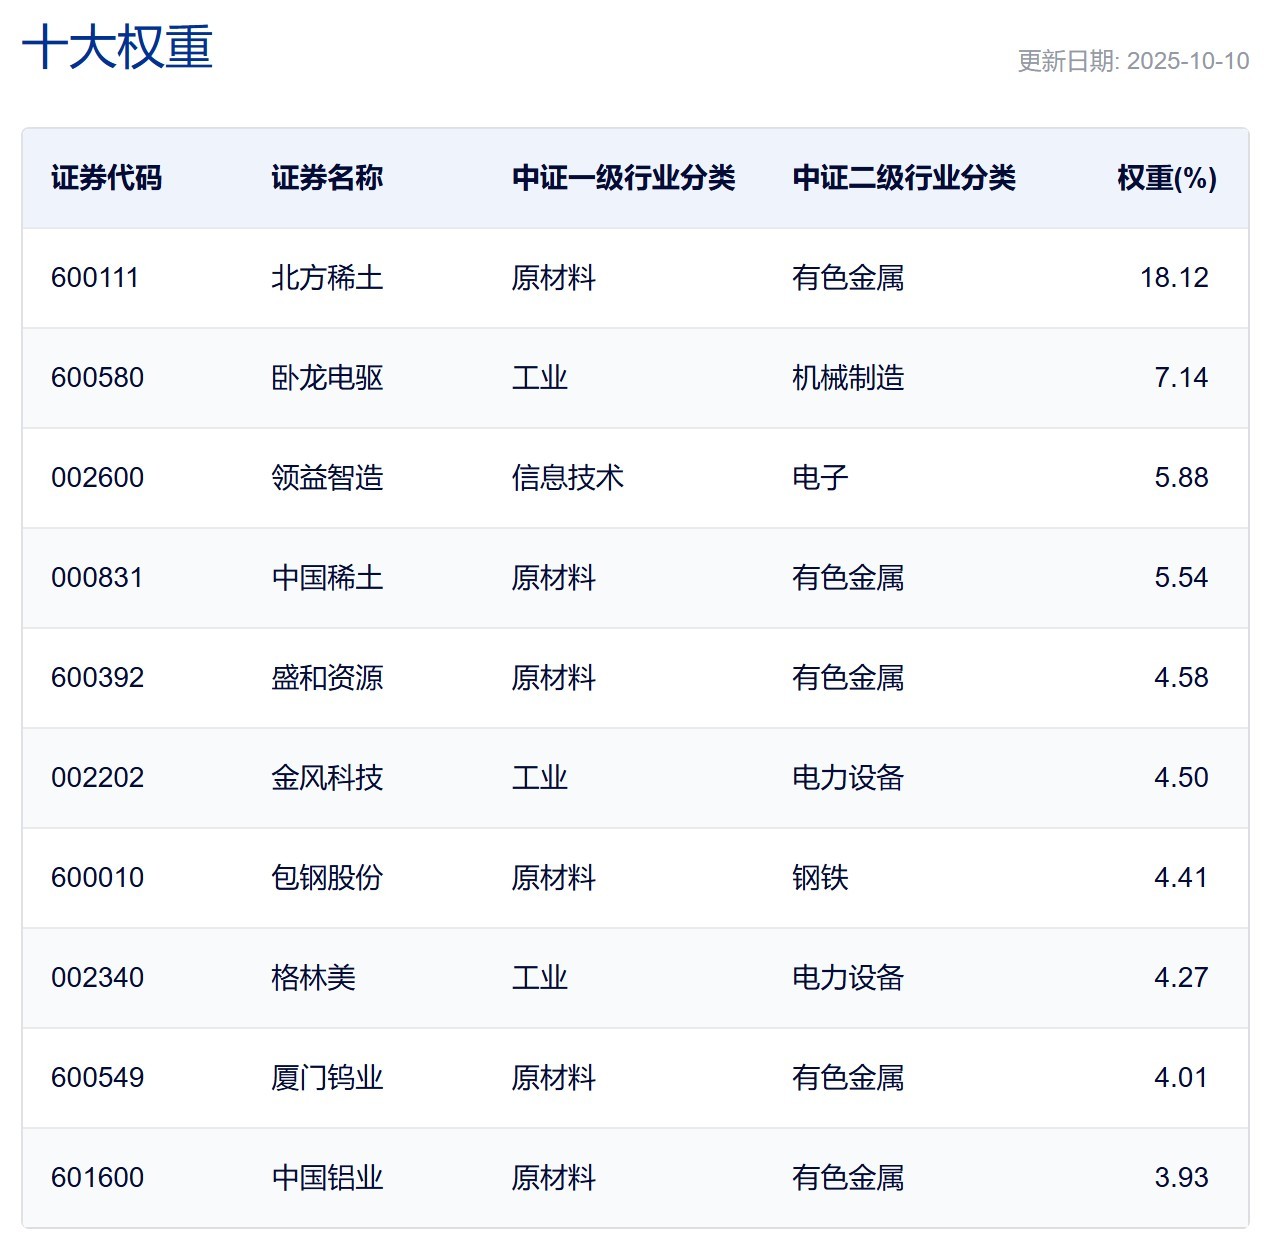This screenshot has height=1244, width=1266.
Task: Click stock name 中国铝业
Action: 327,1178
